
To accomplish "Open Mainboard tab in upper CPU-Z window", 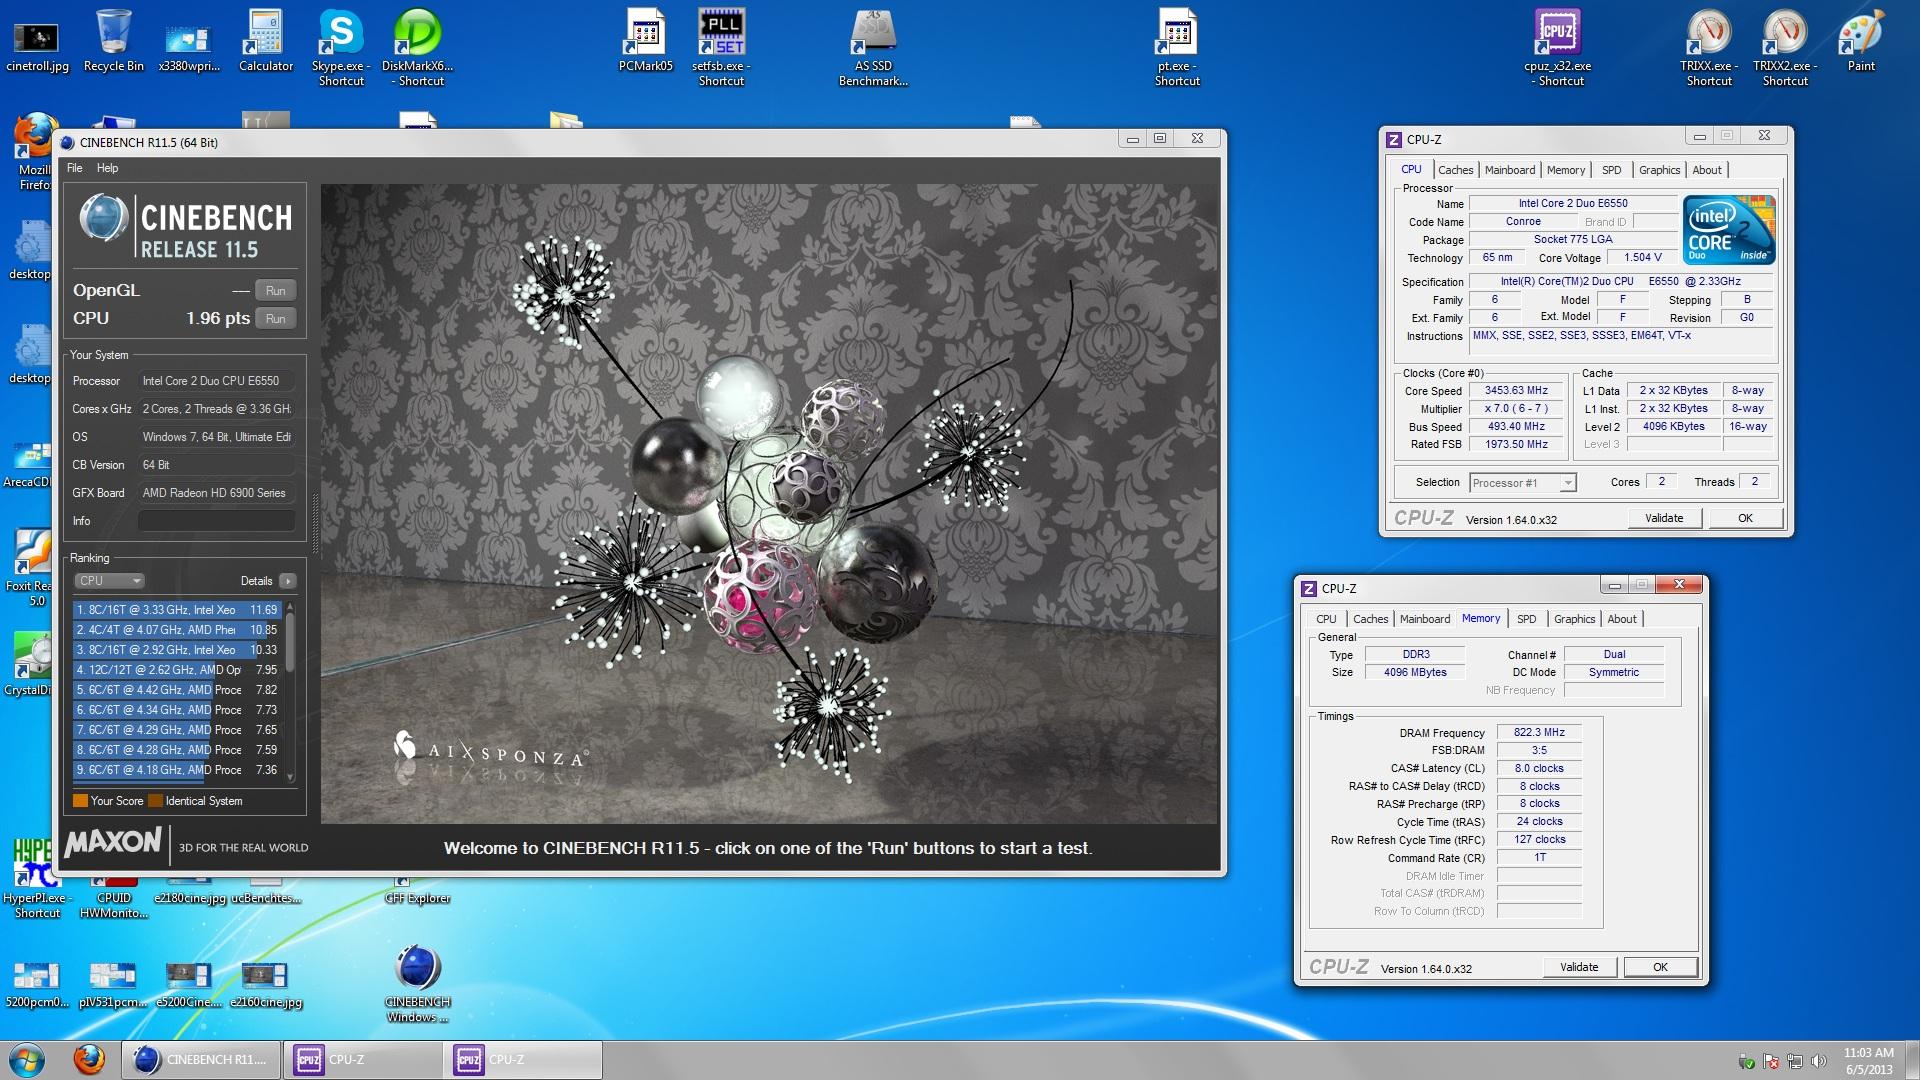I will click(1509, 170).
